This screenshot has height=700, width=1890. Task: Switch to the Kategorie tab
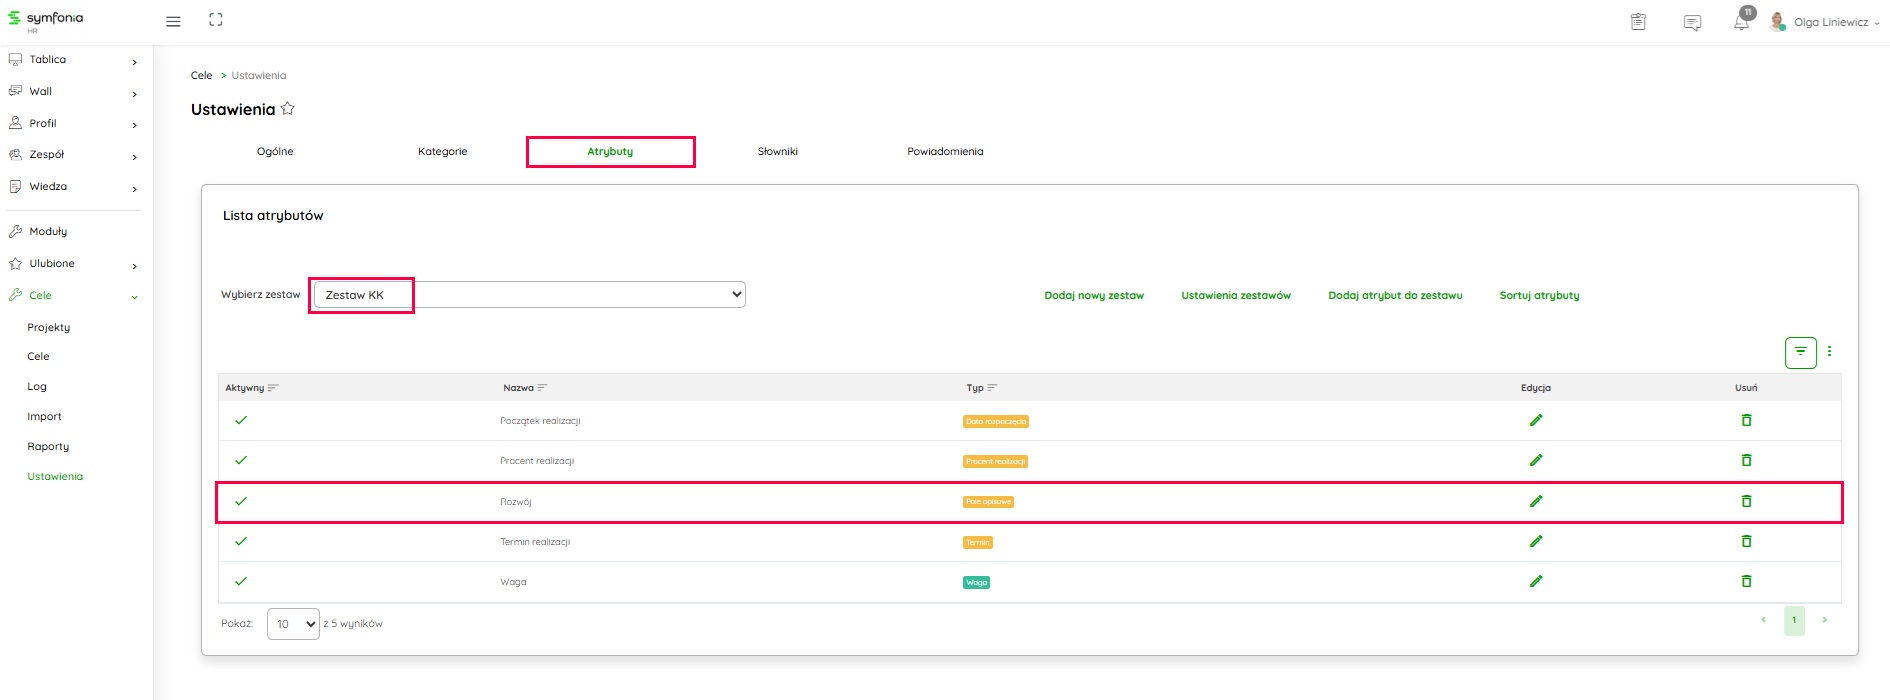pos(442,152)
